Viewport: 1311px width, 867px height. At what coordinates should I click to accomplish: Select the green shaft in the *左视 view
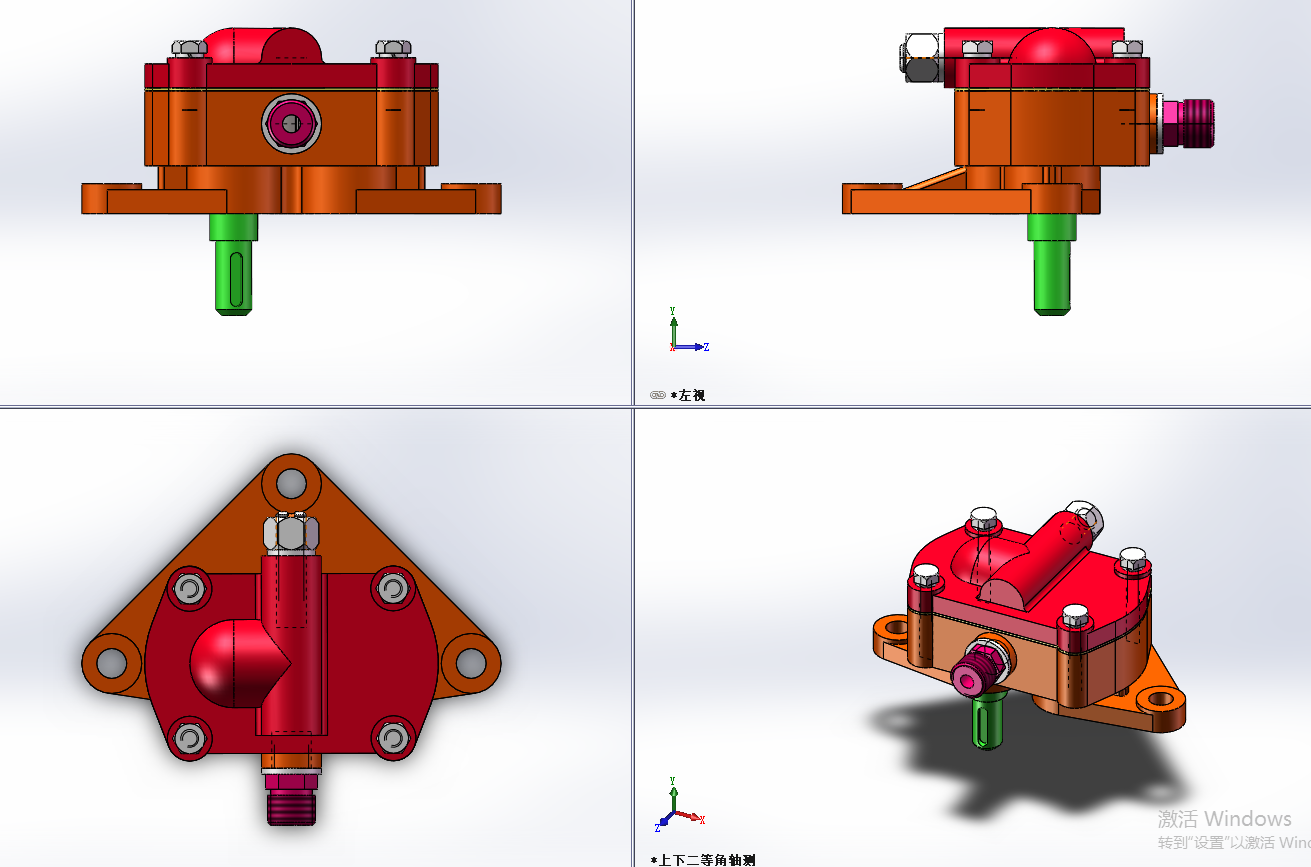(x=1052, y=265)
